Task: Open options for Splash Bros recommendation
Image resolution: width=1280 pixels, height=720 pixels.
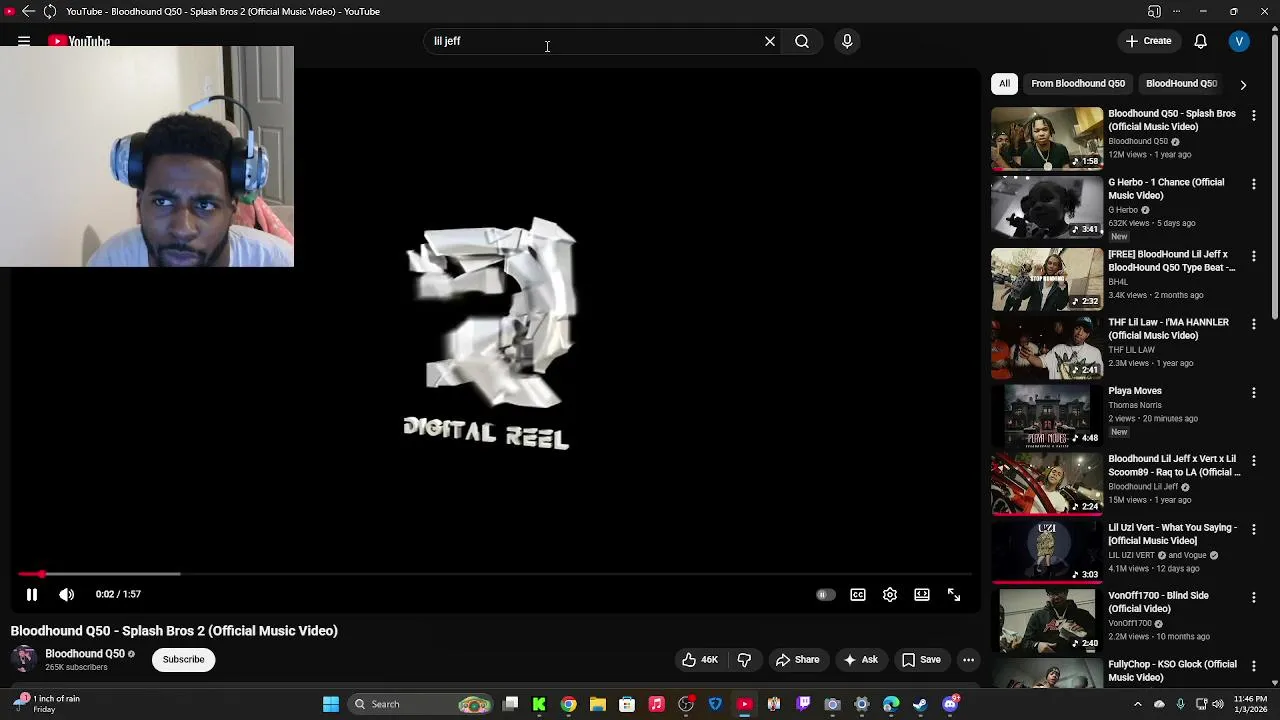Action: pos(1253,117)
